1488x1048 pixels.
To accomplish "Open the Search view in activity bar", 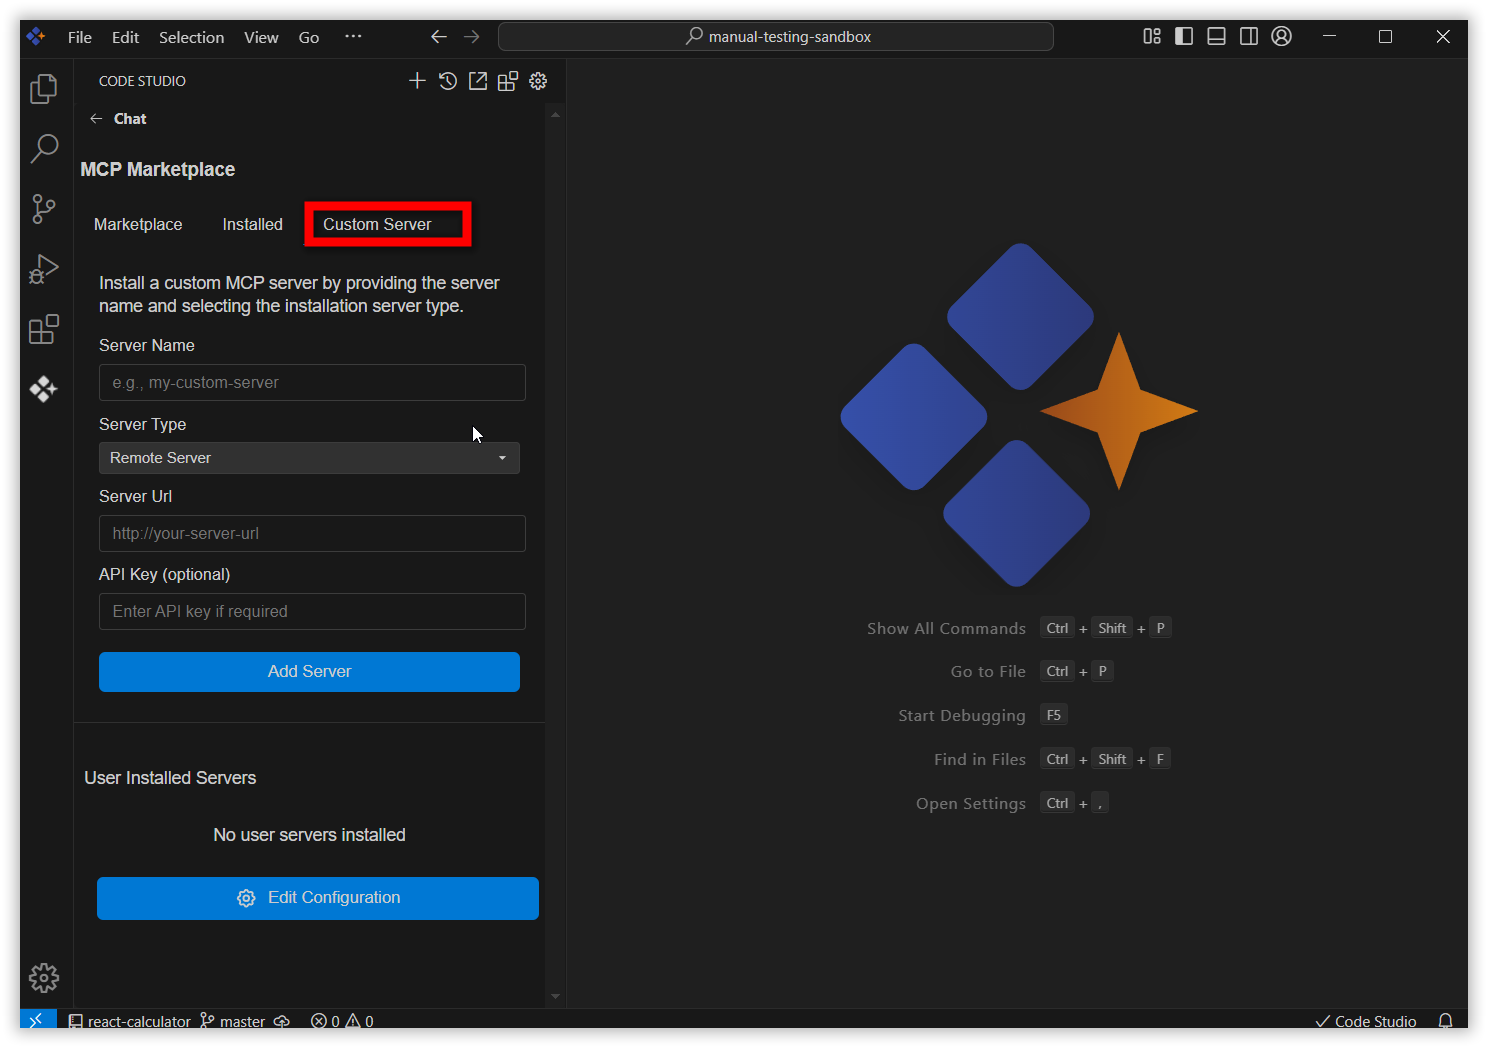I will 44,149.
